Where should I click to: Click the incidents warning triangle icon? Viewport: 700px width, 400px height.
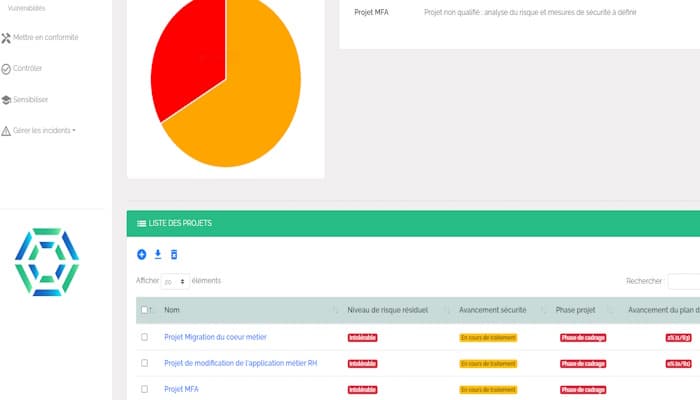coord(6,131)
